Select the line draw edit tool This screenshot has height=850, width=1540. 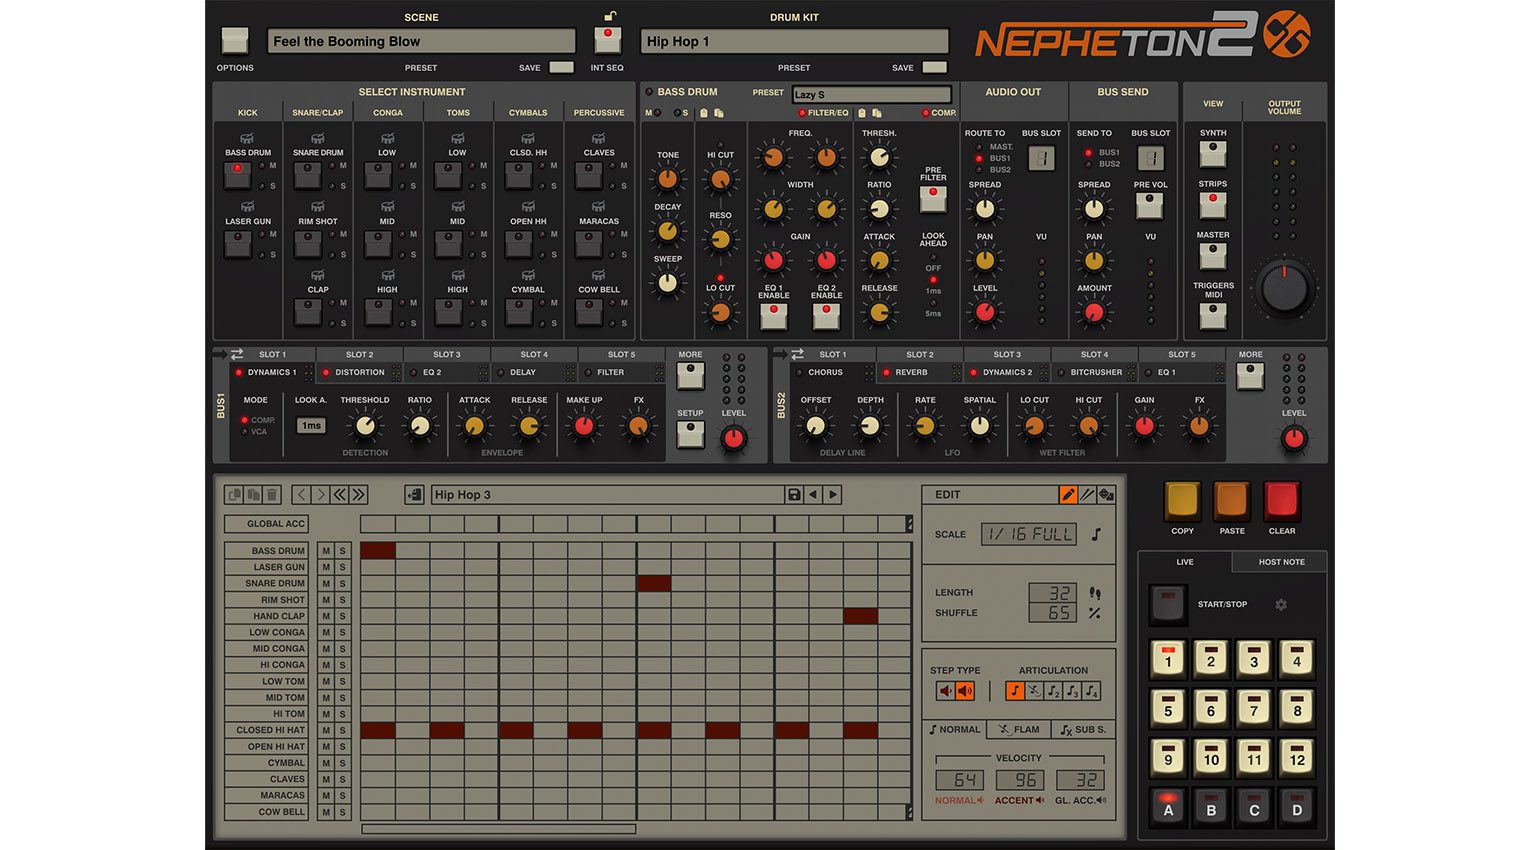pos(1087,494)
